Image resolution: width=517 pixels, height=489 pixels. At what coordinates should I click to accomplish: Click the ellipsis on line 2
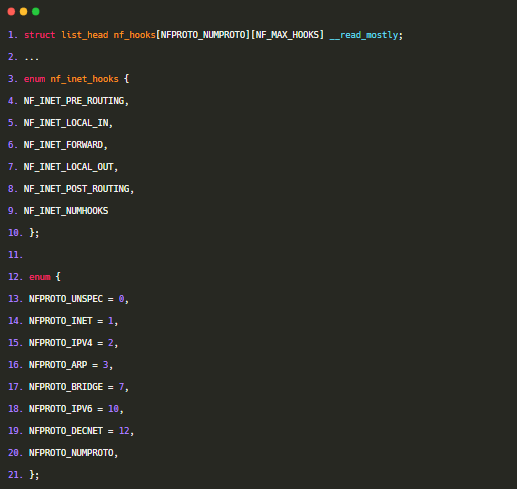click(32, 59)
